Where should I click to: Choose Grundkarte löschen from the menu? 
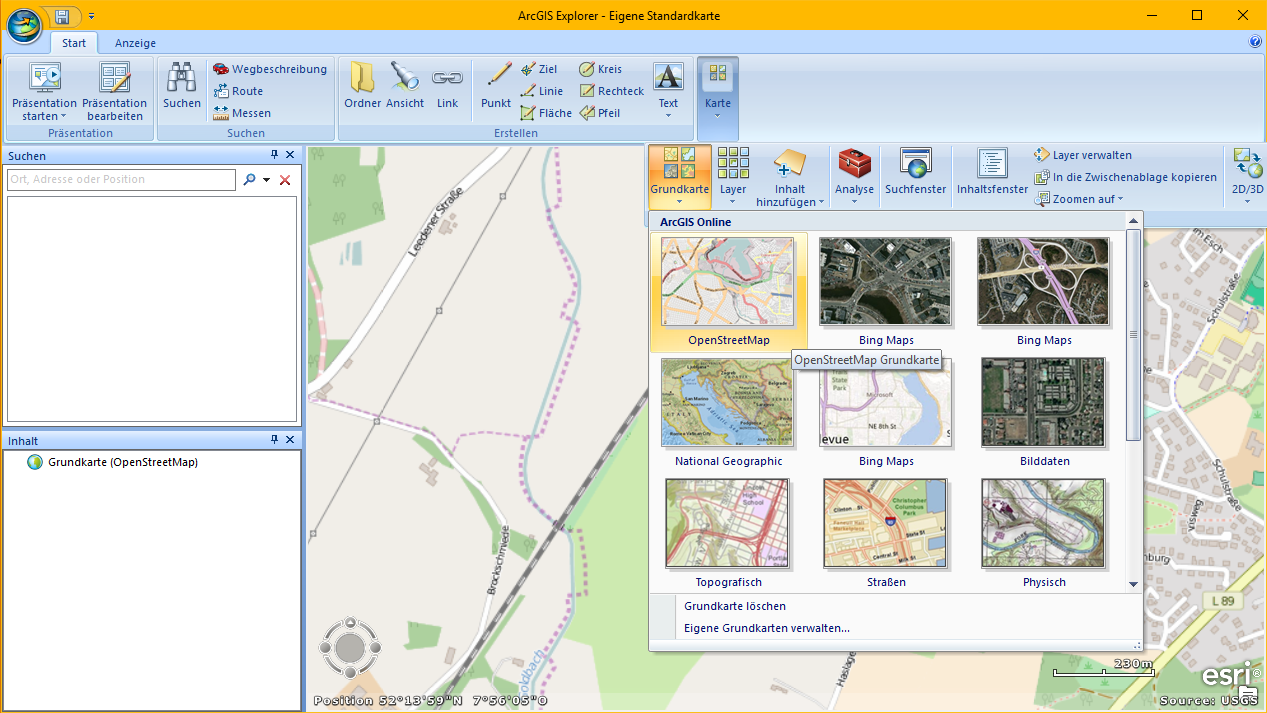click(734, 606)
